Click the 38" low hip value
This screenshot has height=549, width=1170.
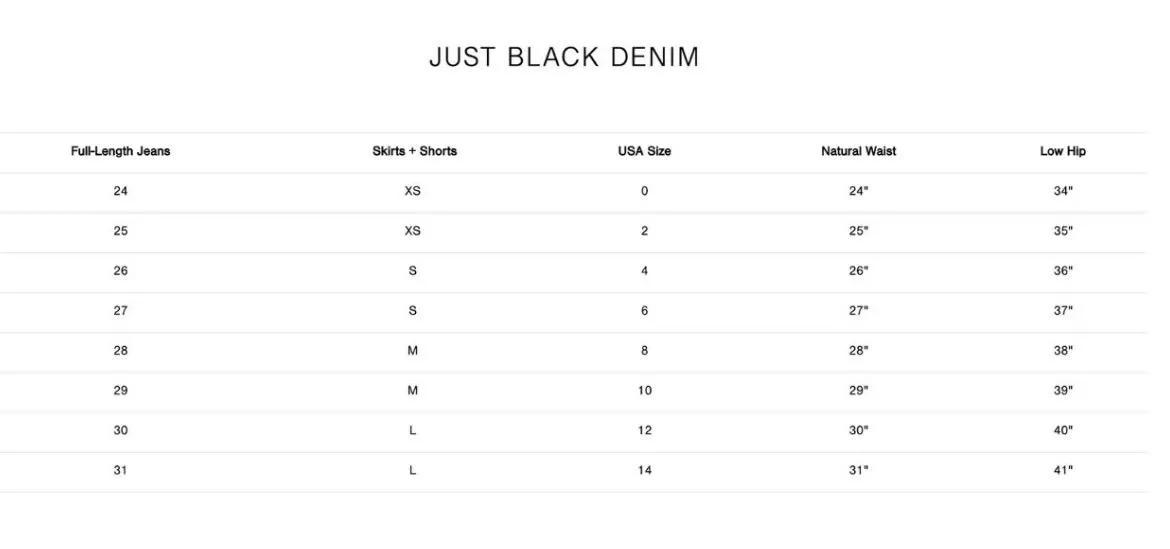[1063, 351]
